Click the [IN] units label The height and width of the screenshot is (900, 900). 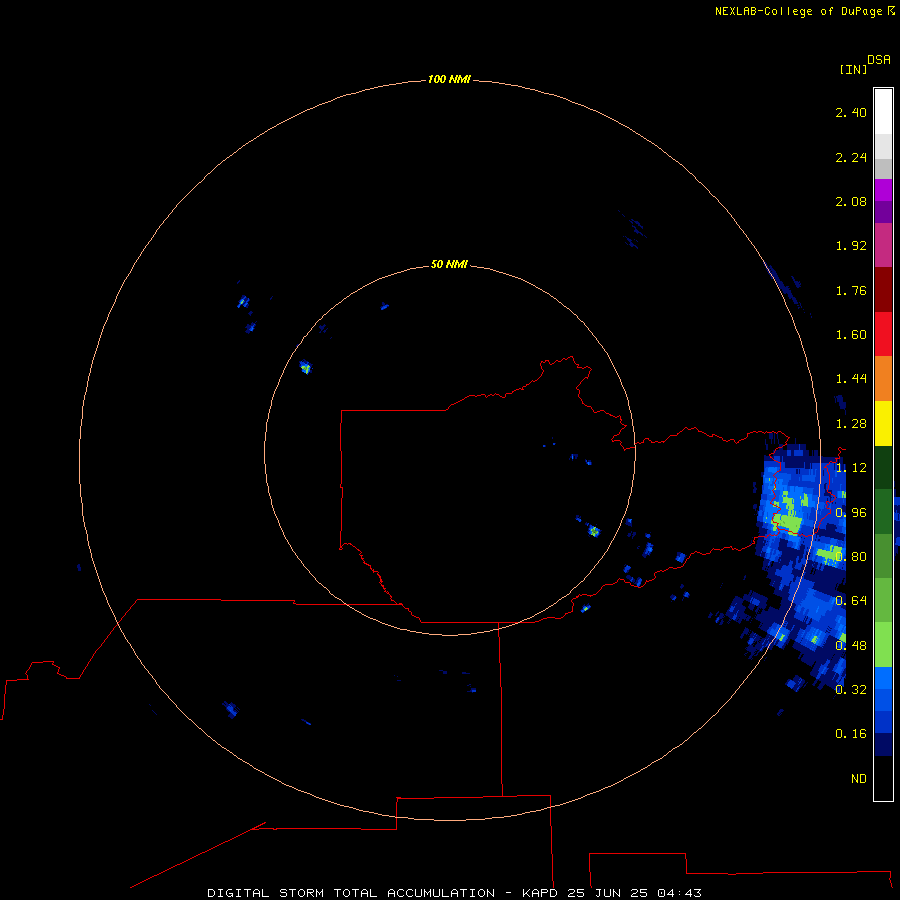853,69
